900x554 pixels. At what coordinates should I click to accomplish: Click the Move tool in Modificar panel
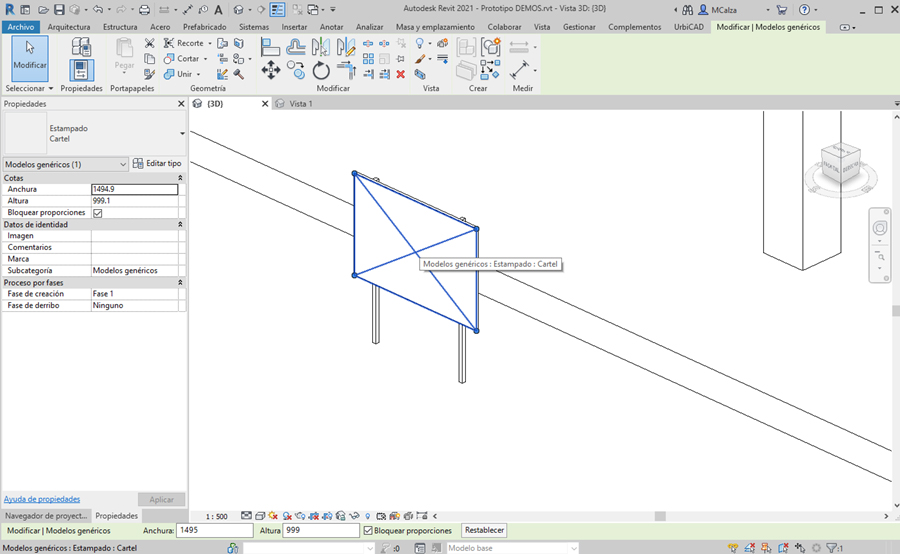tap(270, 70)
